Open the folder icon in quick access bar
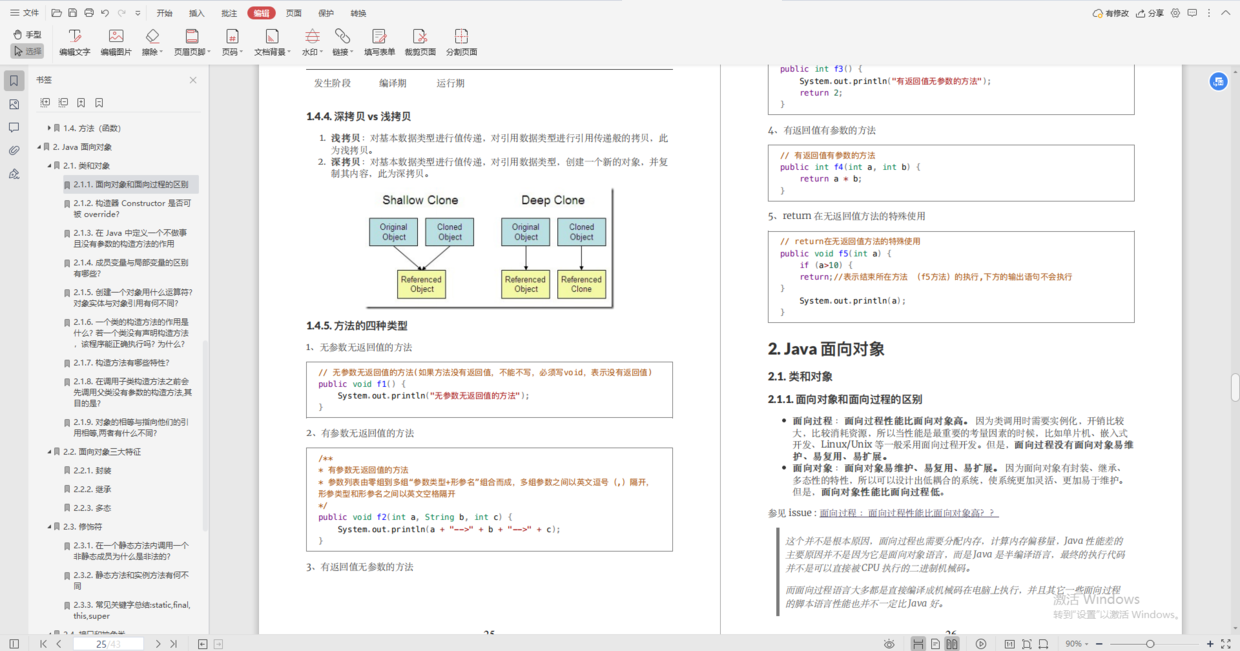This screenshot has height=651, width=1240. (57, 13)
